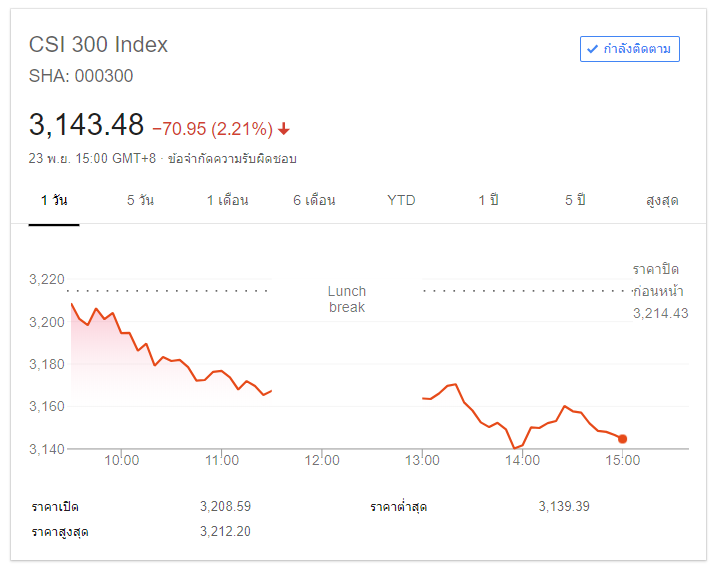Screen dimensions: 718x572
Task: Click the checkmark in the following button
Action: coord(592,49)
